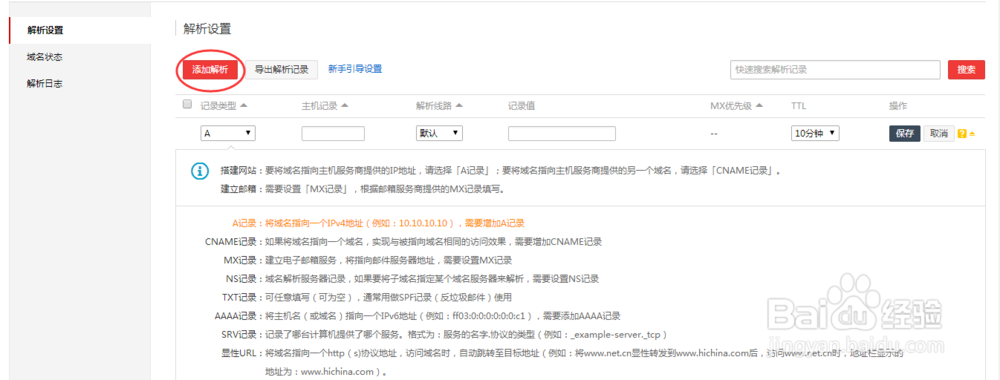Collapse help panel with small yellow arrow
The height and width of the screenshot is (380, 1000).
pos(972,134)
